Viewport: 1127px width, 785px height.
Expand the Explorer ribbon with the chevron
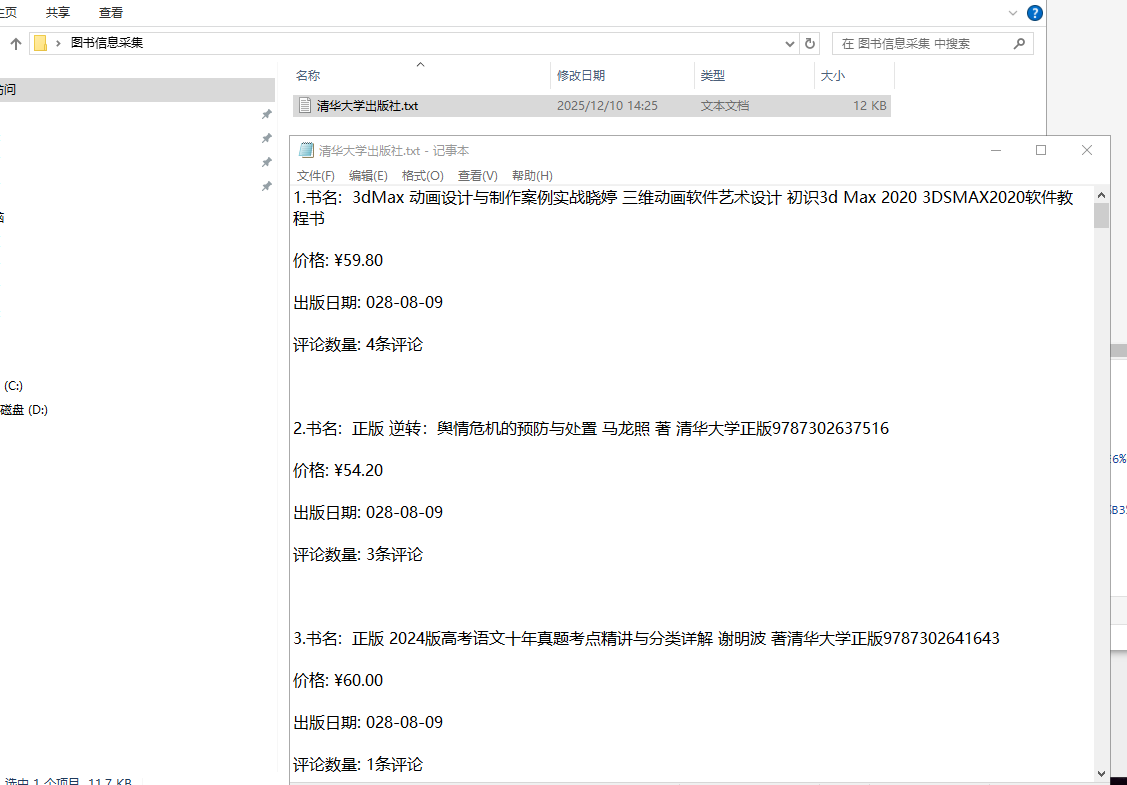point(1013,12)
